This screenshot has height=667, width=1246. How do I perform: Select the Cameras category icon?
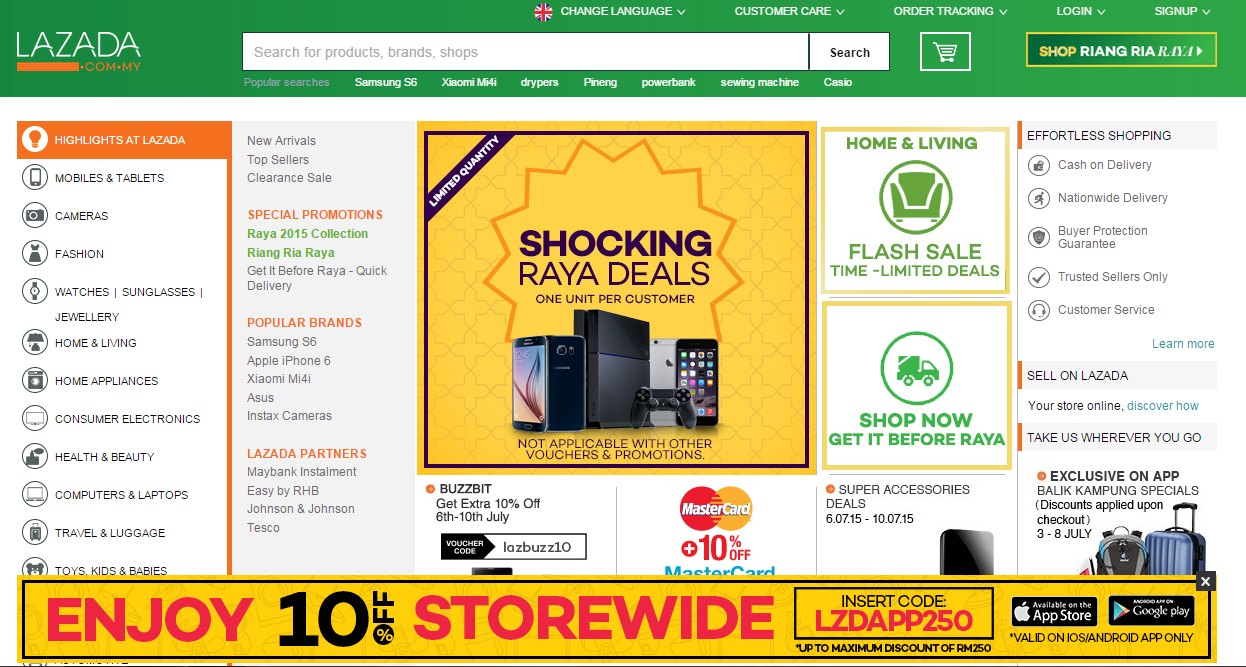[x=35, y=216]
